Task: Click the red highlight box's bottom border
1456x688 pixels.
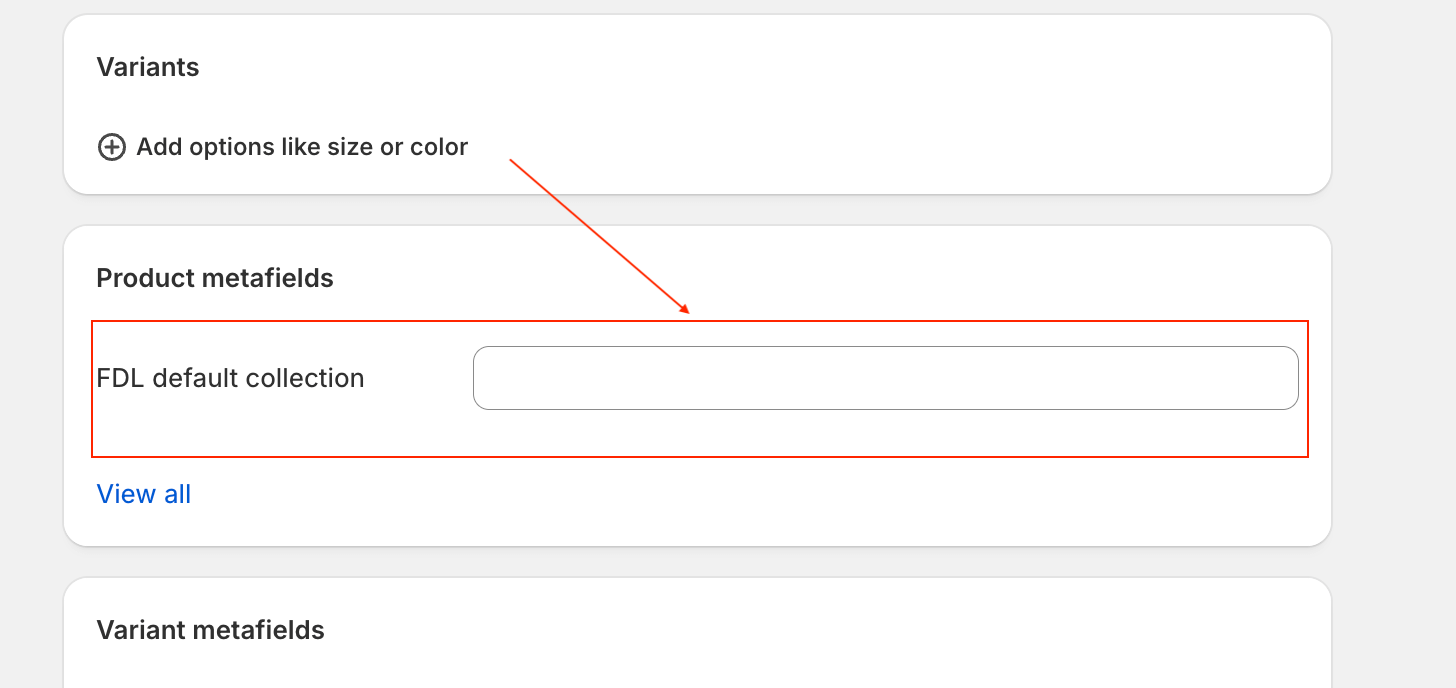Action: point(700,457)
